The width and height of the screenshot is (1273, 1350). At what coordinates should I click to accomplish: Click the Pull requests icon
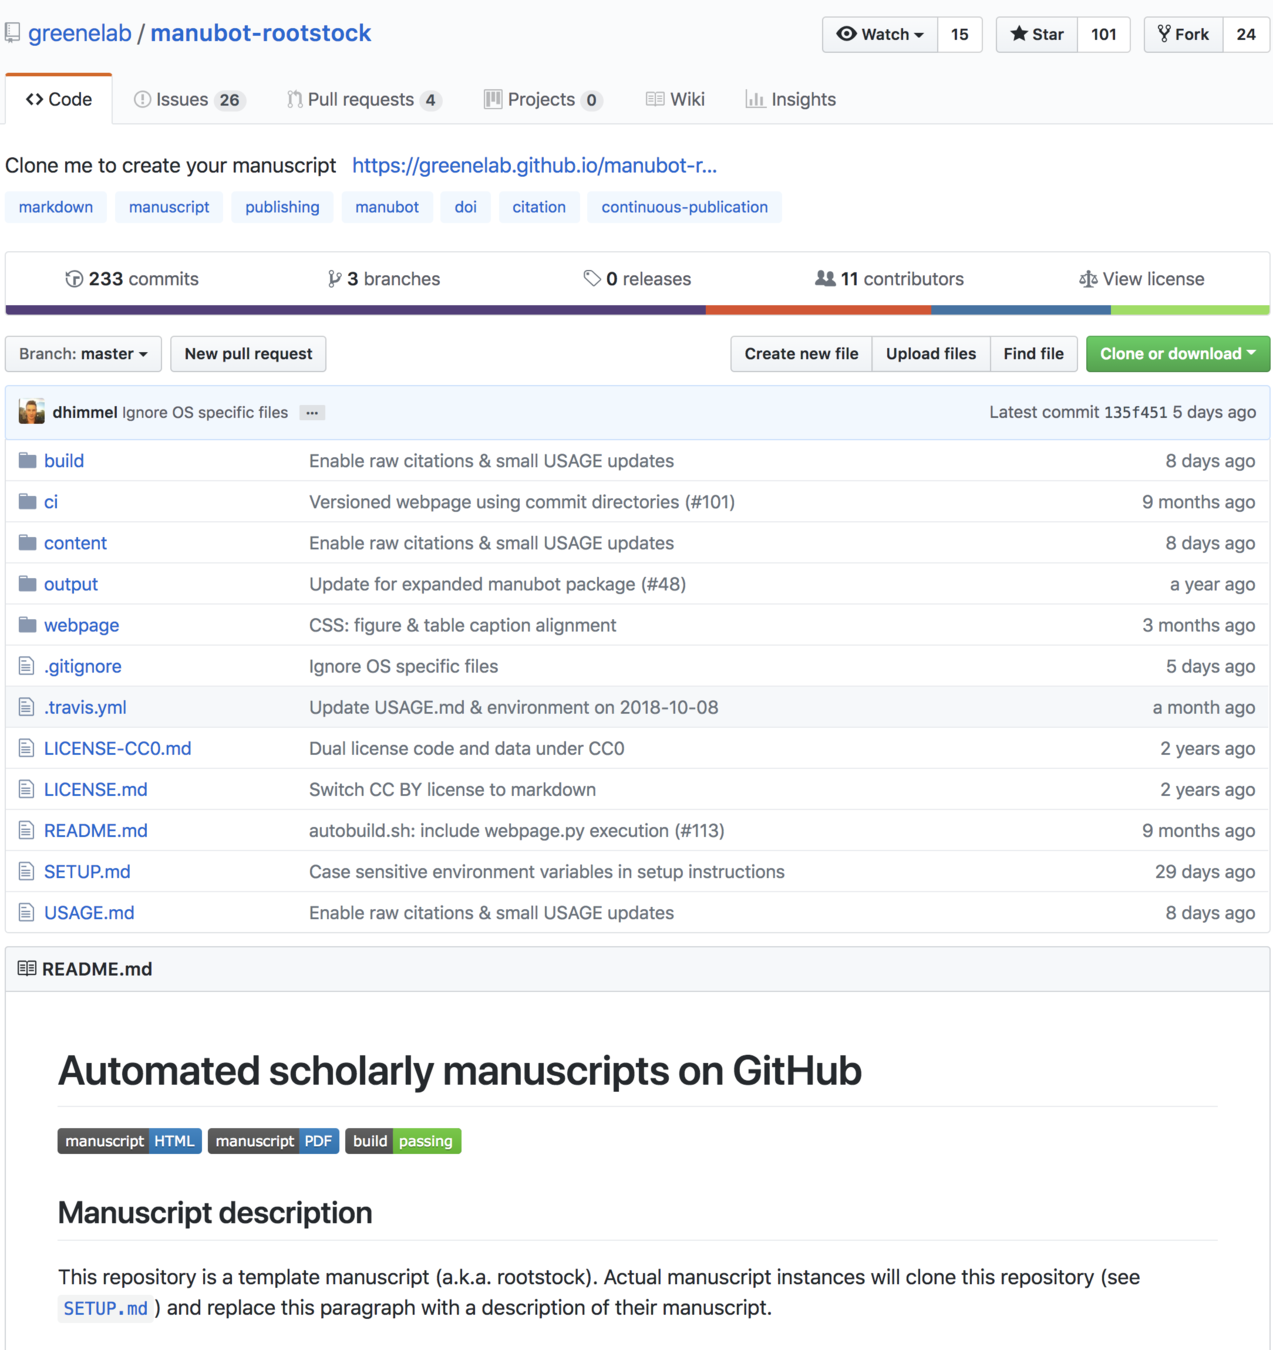tap(294, 99)
